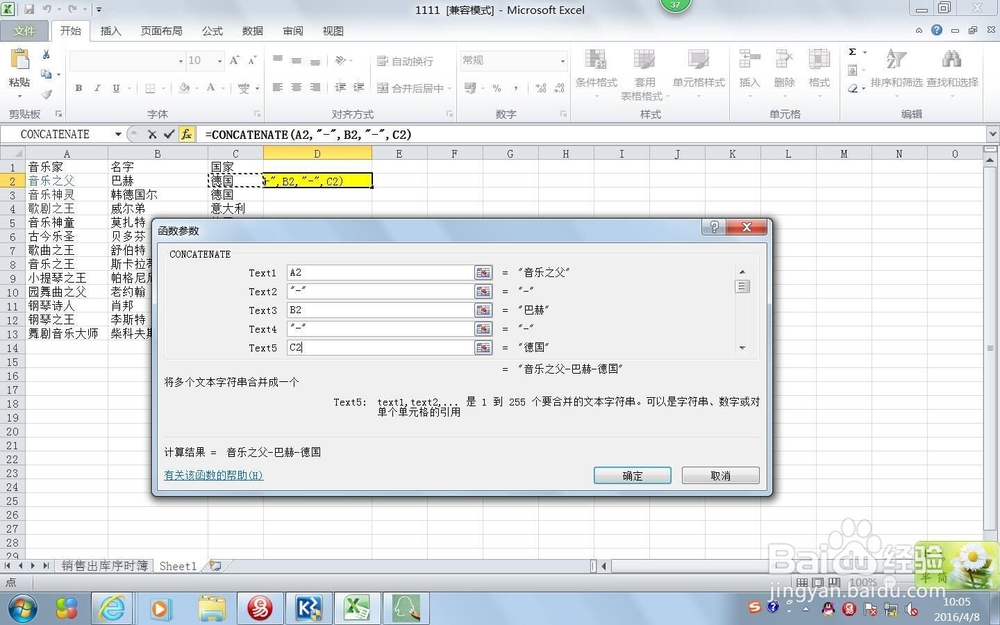Select the Sheet1 sheet tab

[177, 566]
